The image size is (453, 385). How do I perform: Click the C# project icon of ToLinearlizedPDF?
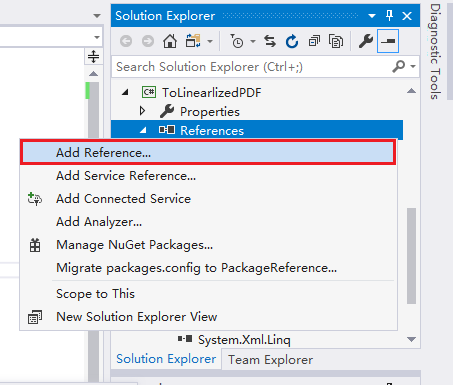coord(149,92)
